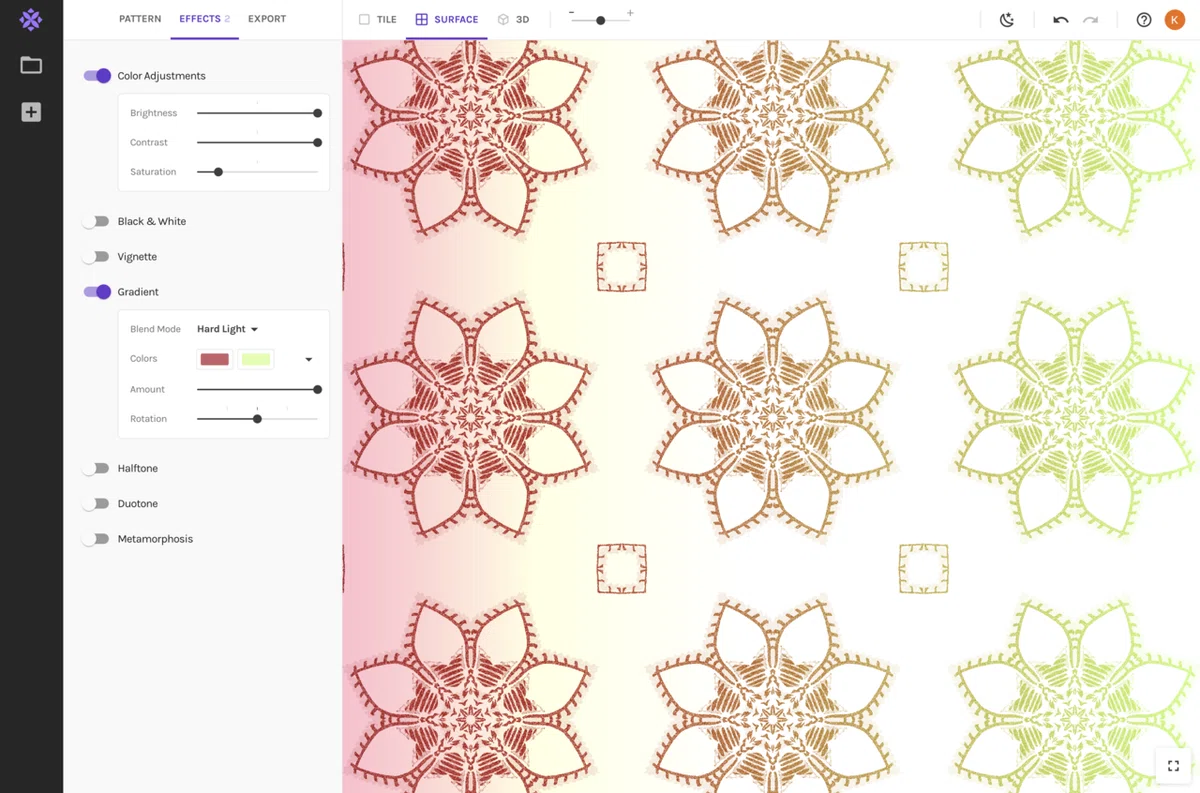
Task: Turn off the Gradient toggle
Action: [x=97, y=292]
